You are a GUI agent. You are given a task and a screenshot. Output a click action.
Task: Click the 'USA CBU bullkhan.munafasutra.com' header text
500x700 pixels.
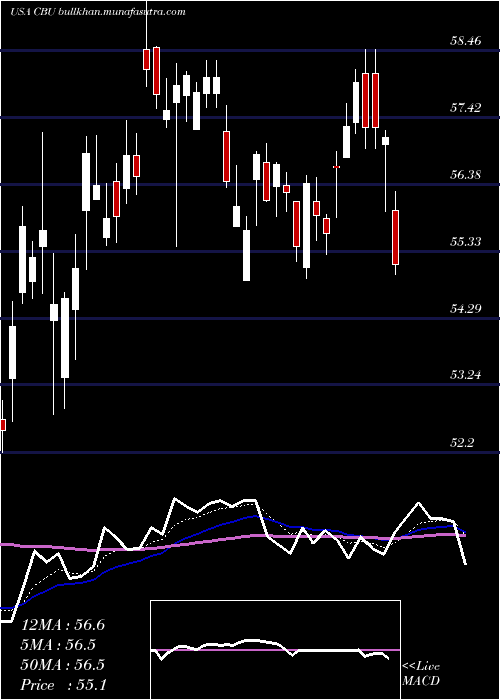tap(98, 12)
